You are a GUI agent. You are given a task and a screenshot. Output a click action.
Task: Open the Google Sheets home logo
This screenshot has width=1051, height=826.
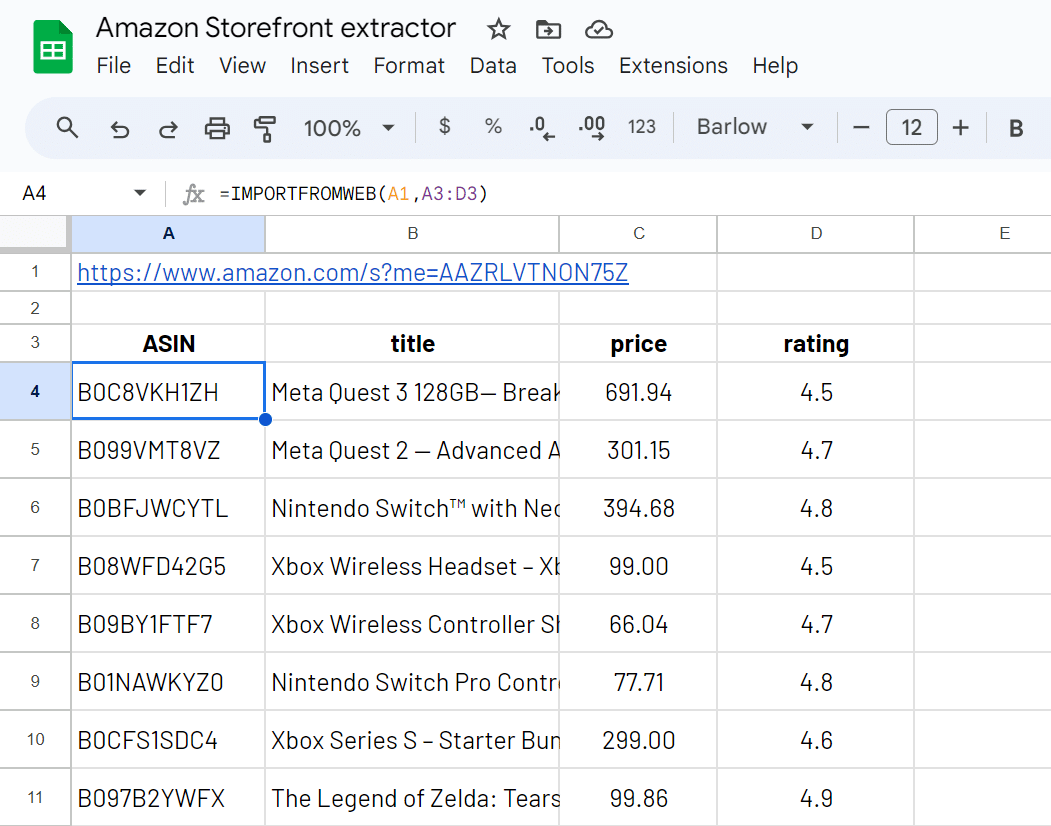(53, 47)
